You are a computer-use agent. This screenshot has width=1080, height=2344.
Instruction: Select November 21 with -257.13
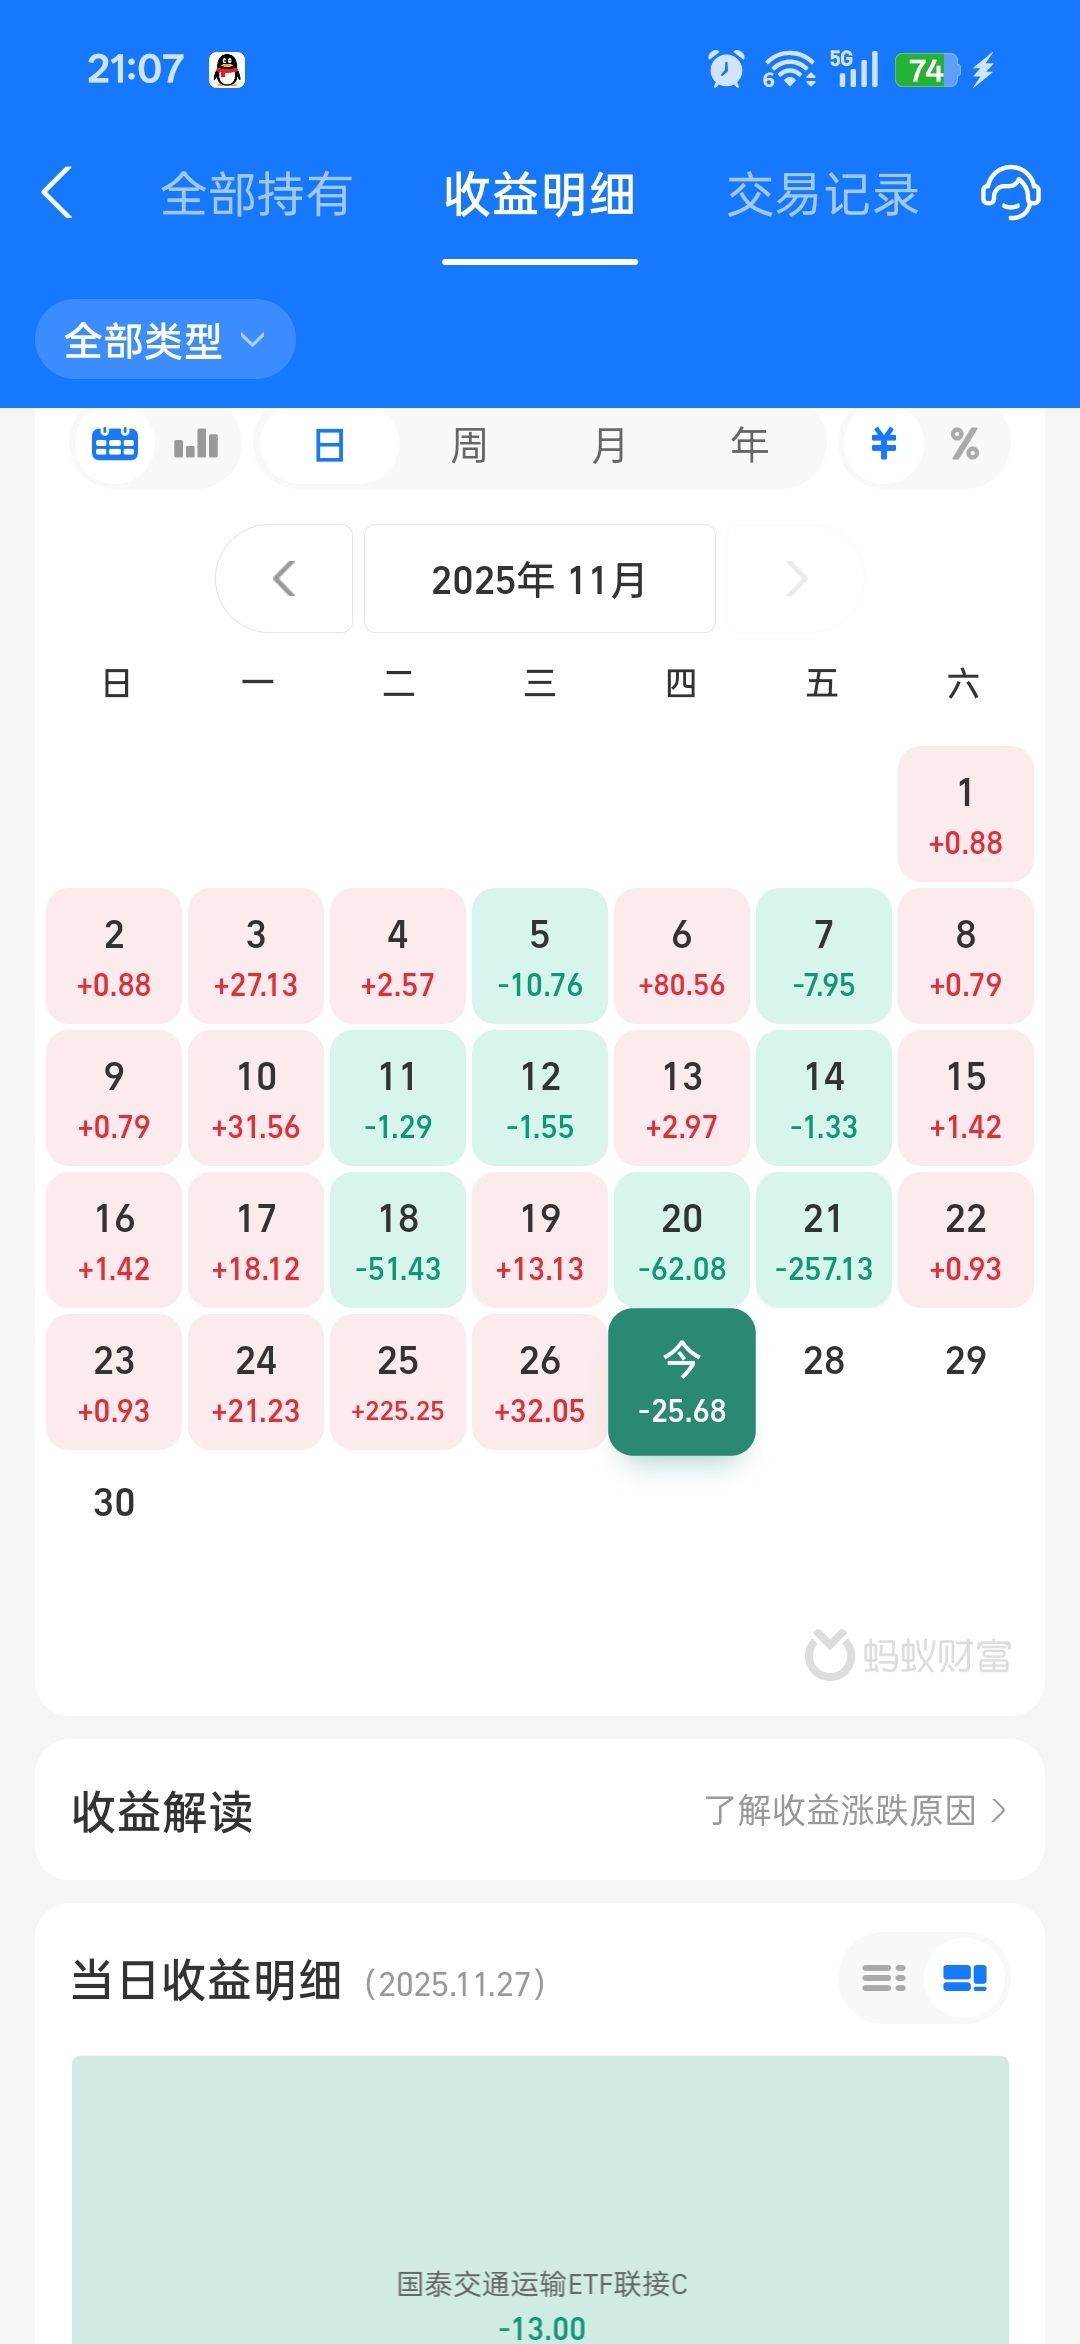824,1240
